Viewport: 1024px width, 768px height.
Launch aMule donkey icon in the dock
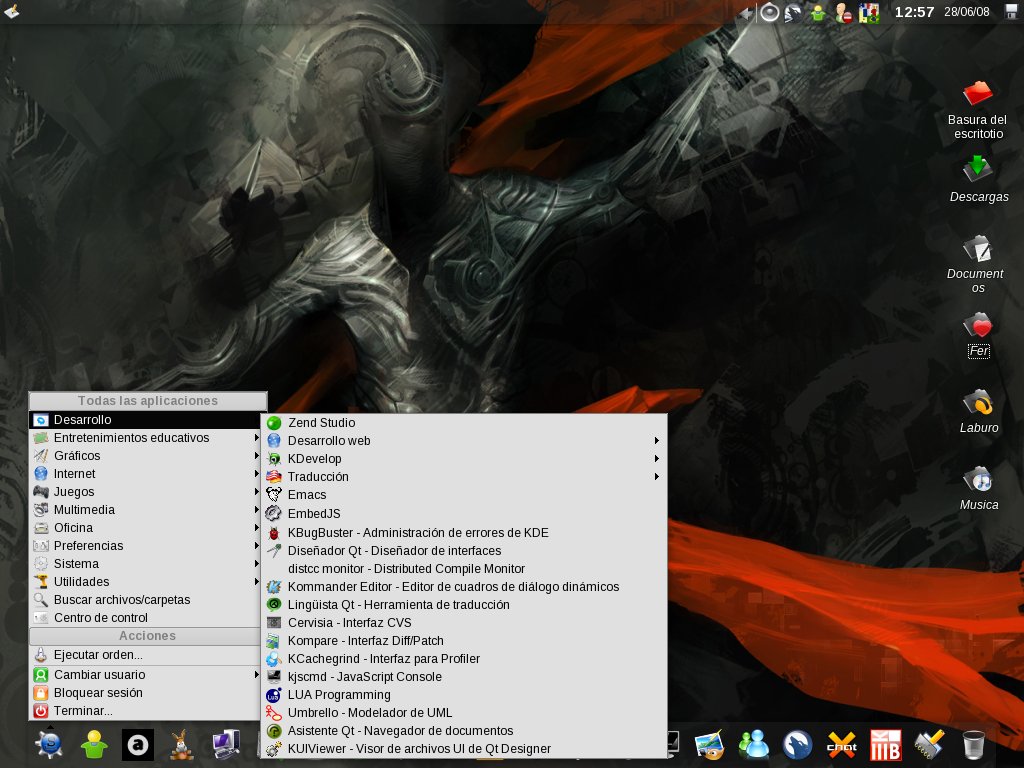182,744
